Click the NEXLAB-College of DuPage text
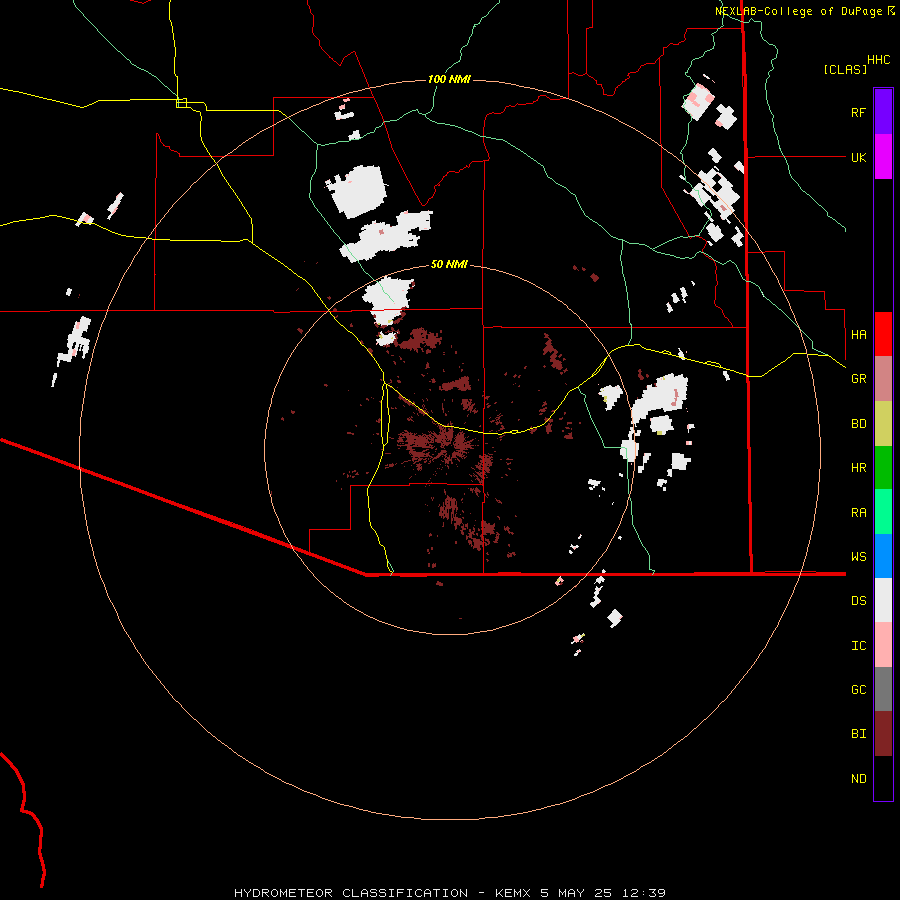The height and width of the screenshot is (900, 900). (798, 11)
